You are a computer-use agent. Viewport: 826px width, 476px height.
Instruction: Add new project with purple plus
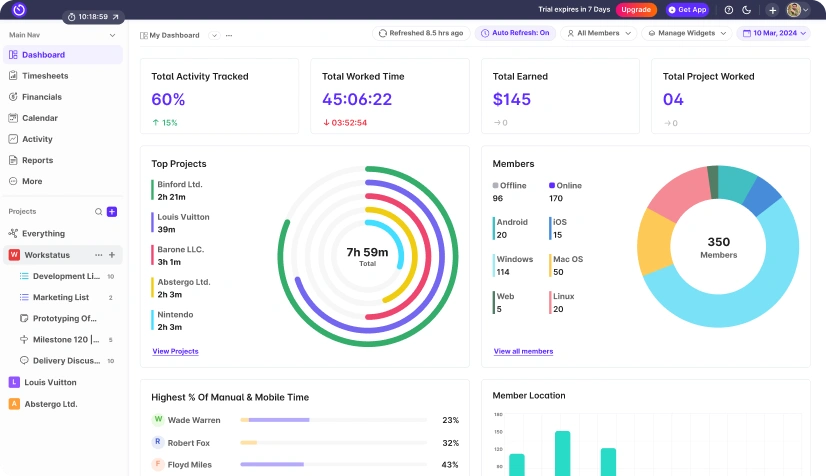click(112, 212)
